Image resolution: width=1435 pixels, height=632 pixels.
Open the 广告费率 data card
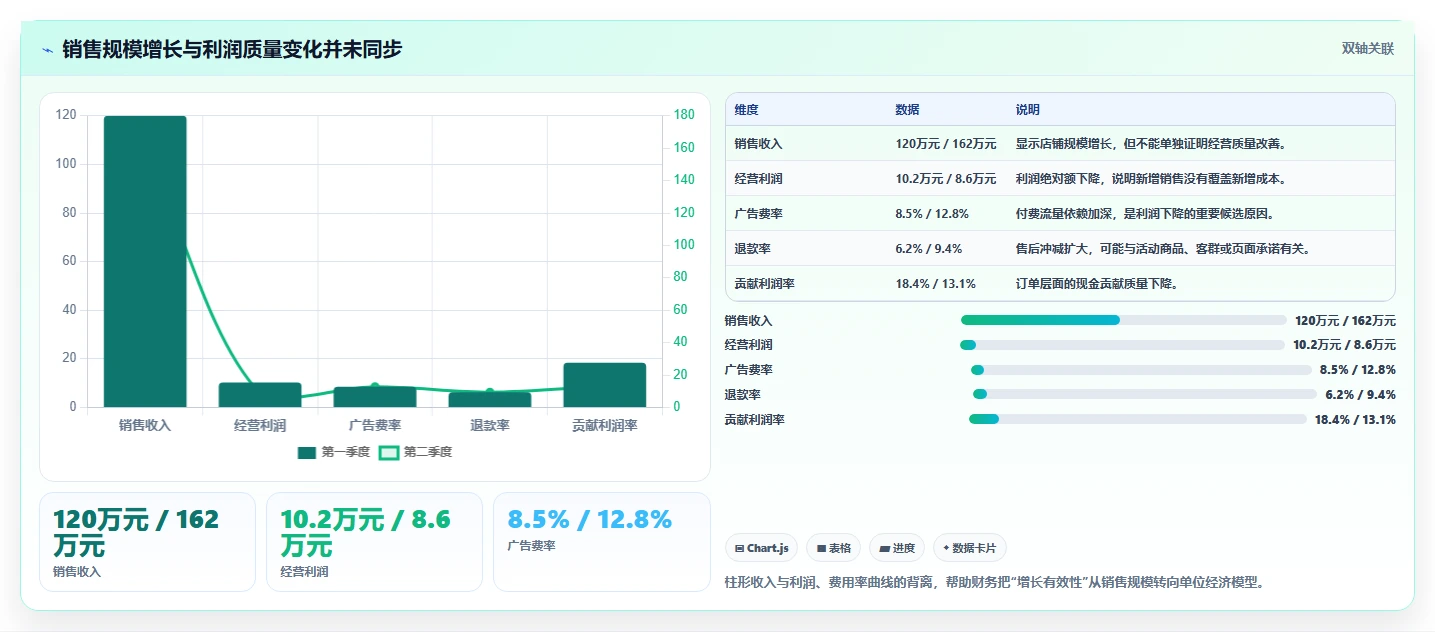click(x=602, y=542)
